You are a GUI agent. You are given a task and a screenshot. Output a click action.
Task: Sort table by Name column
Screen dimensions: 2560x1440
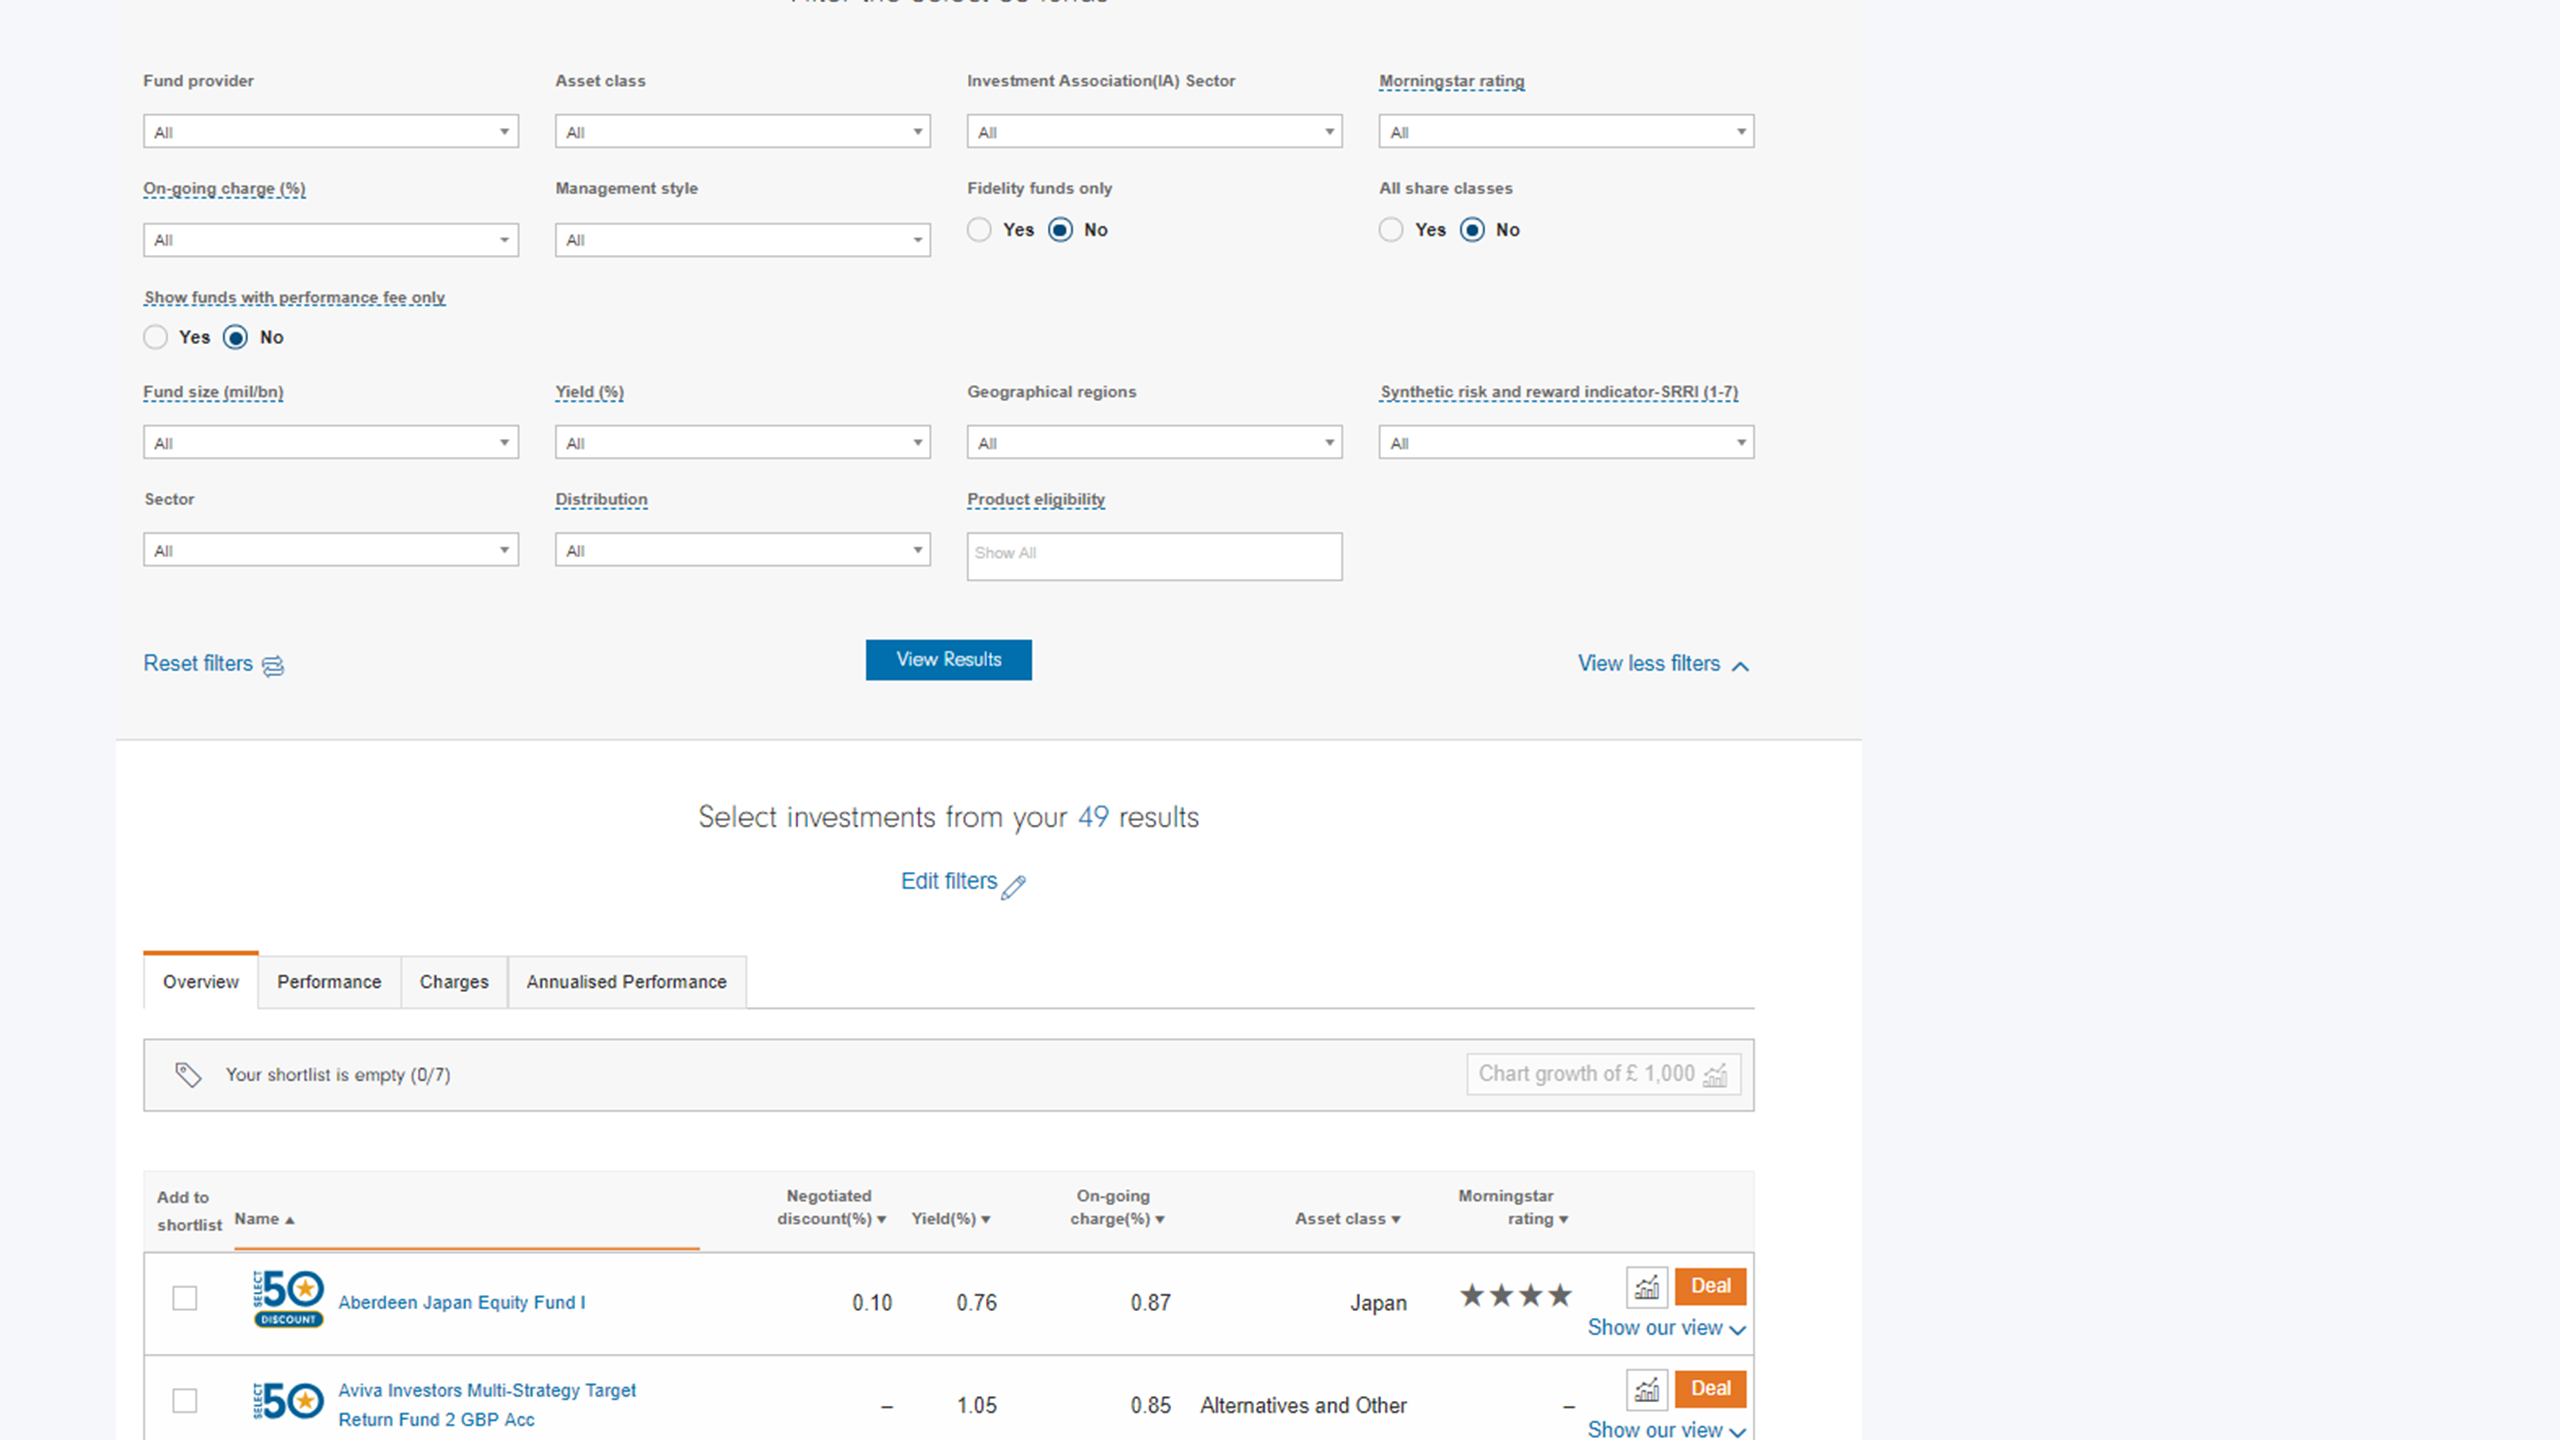(x=264, y=1219)
